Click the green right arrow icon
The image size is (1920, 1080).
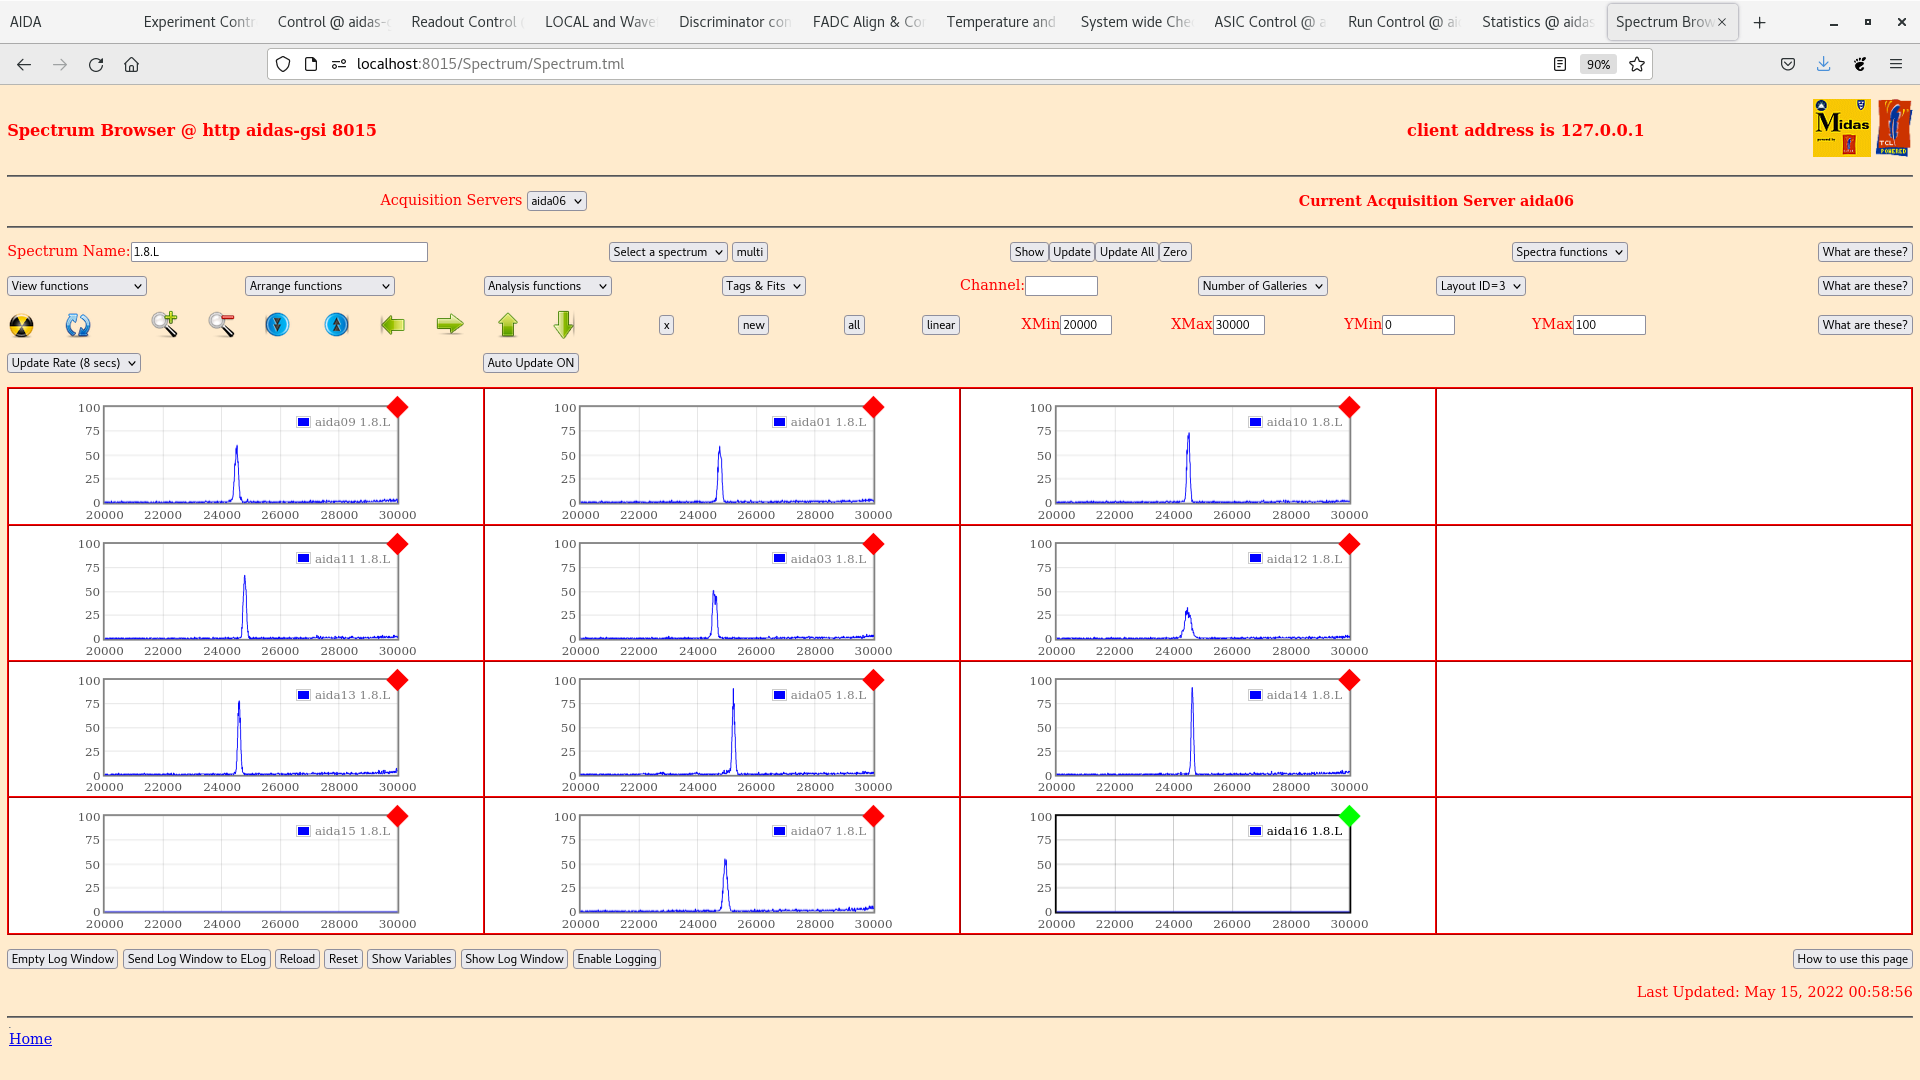point(450,324)
